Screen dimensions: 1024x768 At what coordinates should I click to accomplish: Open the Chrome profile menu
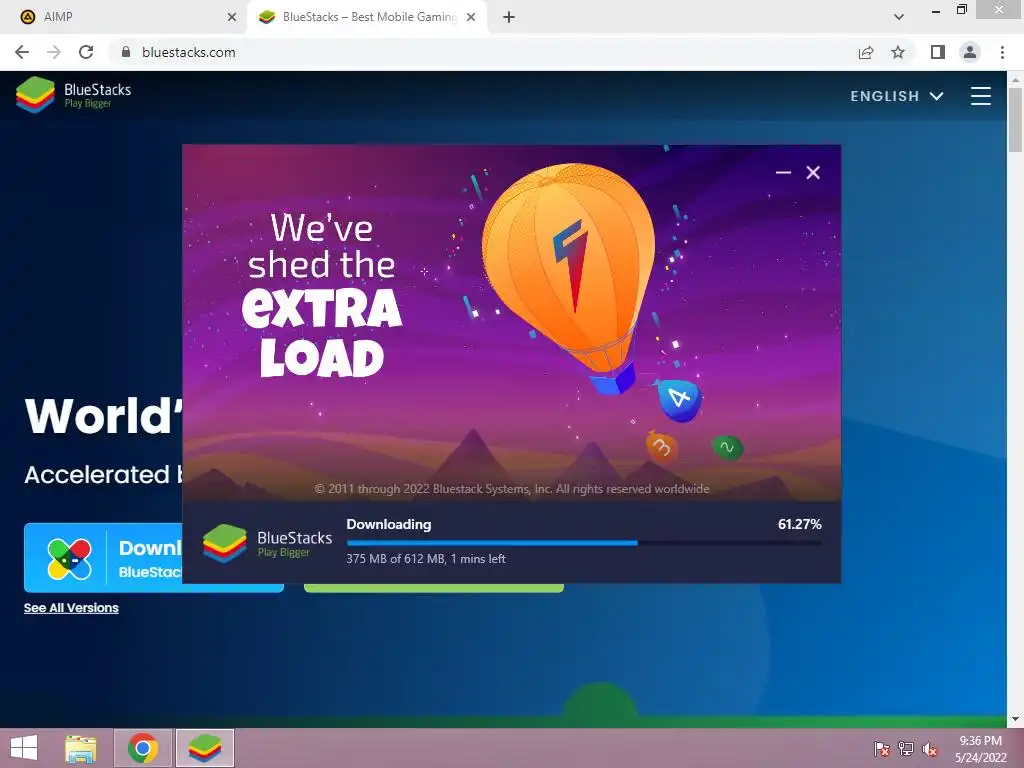[970, 52]
